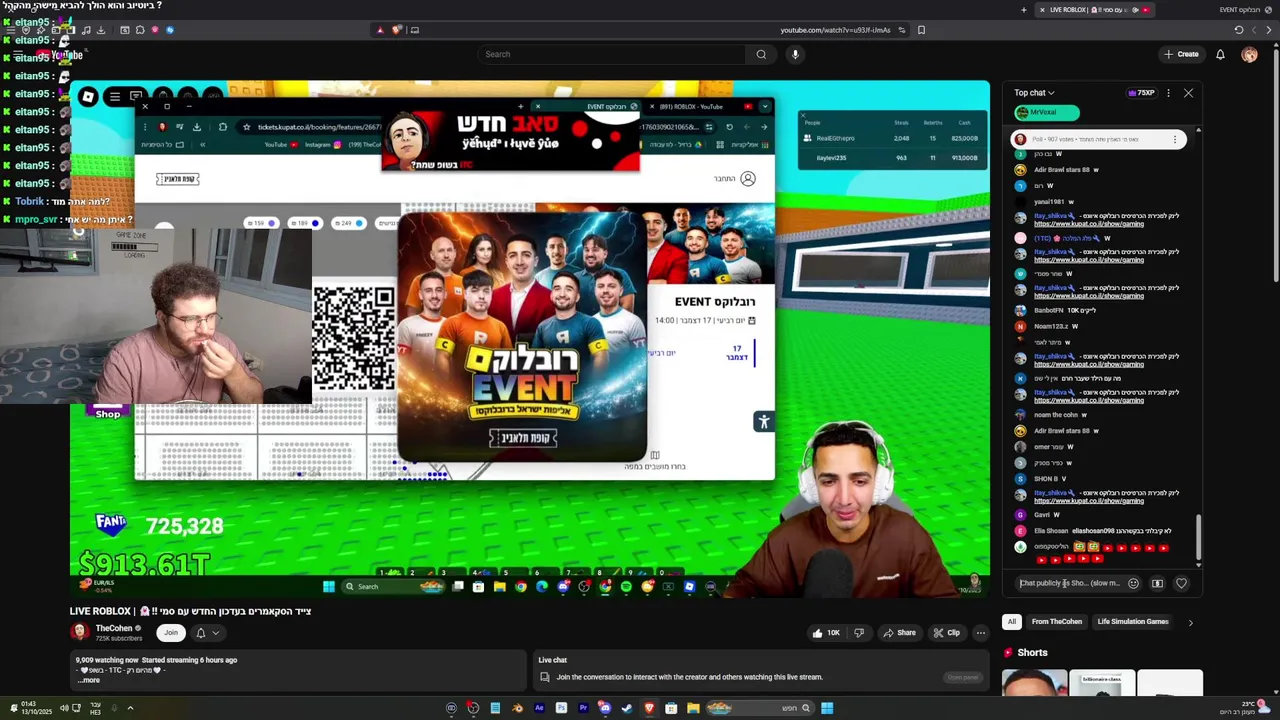Open the bottom-most kupat.co.il gaming link

(1089, 501)
